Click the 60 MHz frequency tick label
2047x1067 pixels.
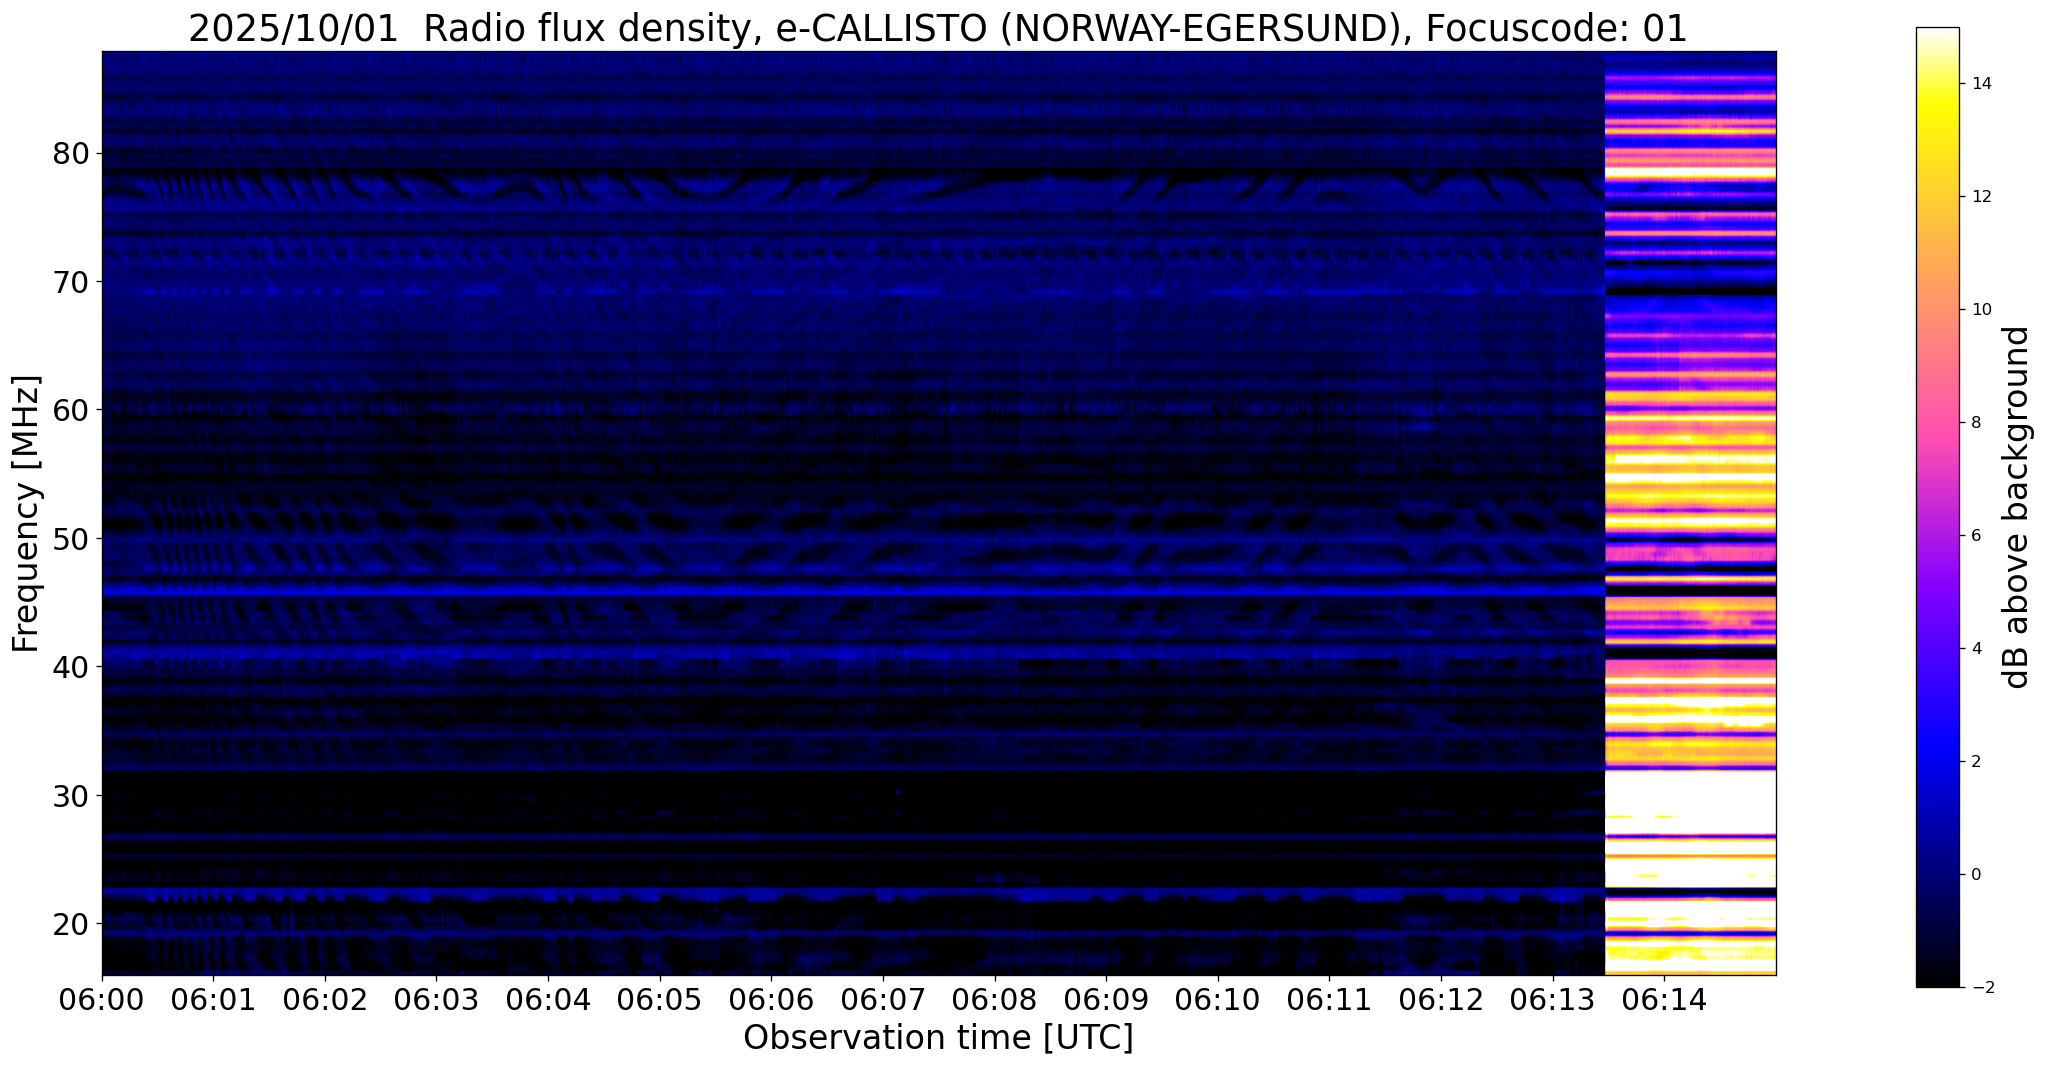point(72,410)
